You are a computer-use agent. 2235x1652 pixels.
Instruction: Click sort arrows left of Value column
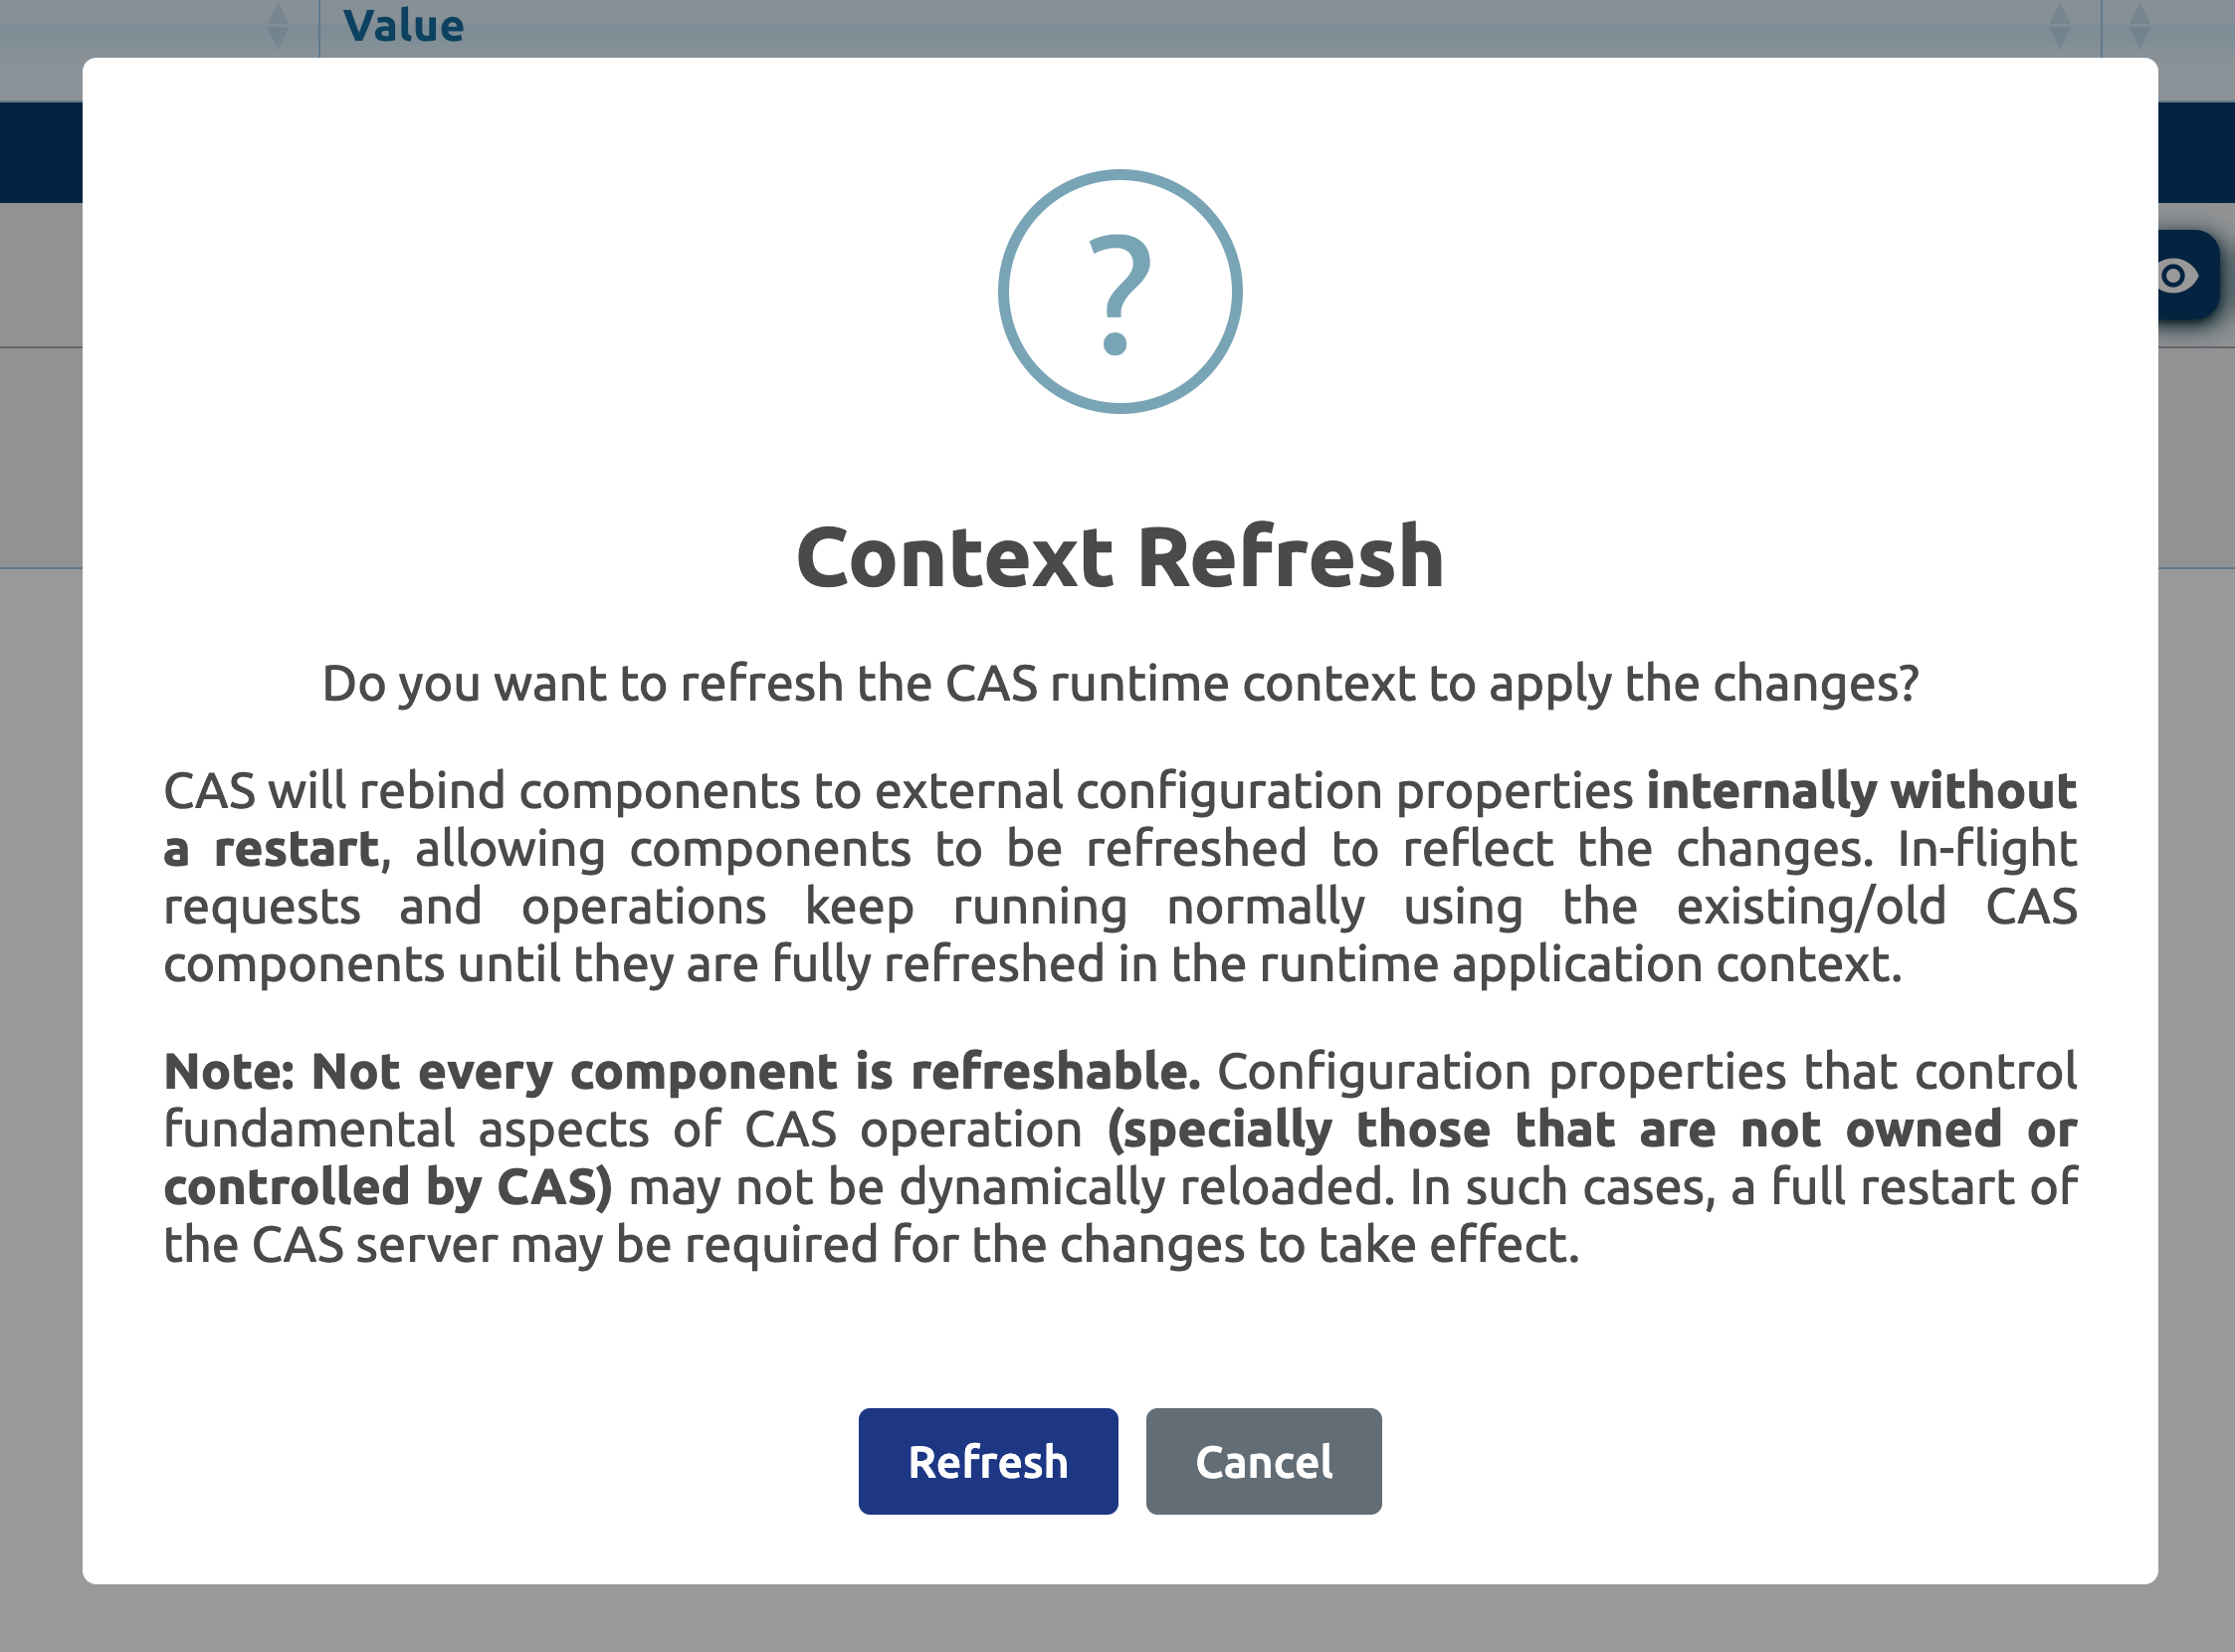click(x=278, y=25)
